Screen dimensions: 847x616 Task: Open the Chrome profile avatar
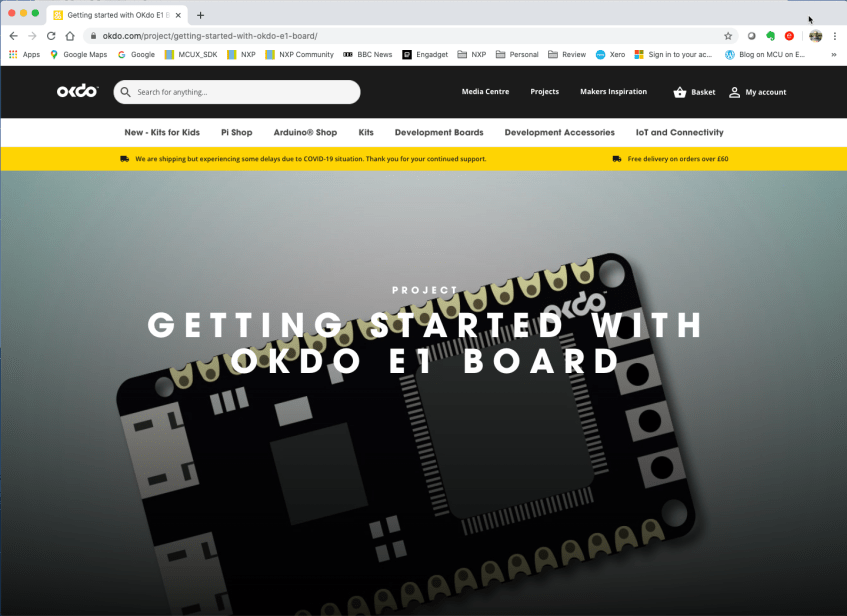click(814, 33)
